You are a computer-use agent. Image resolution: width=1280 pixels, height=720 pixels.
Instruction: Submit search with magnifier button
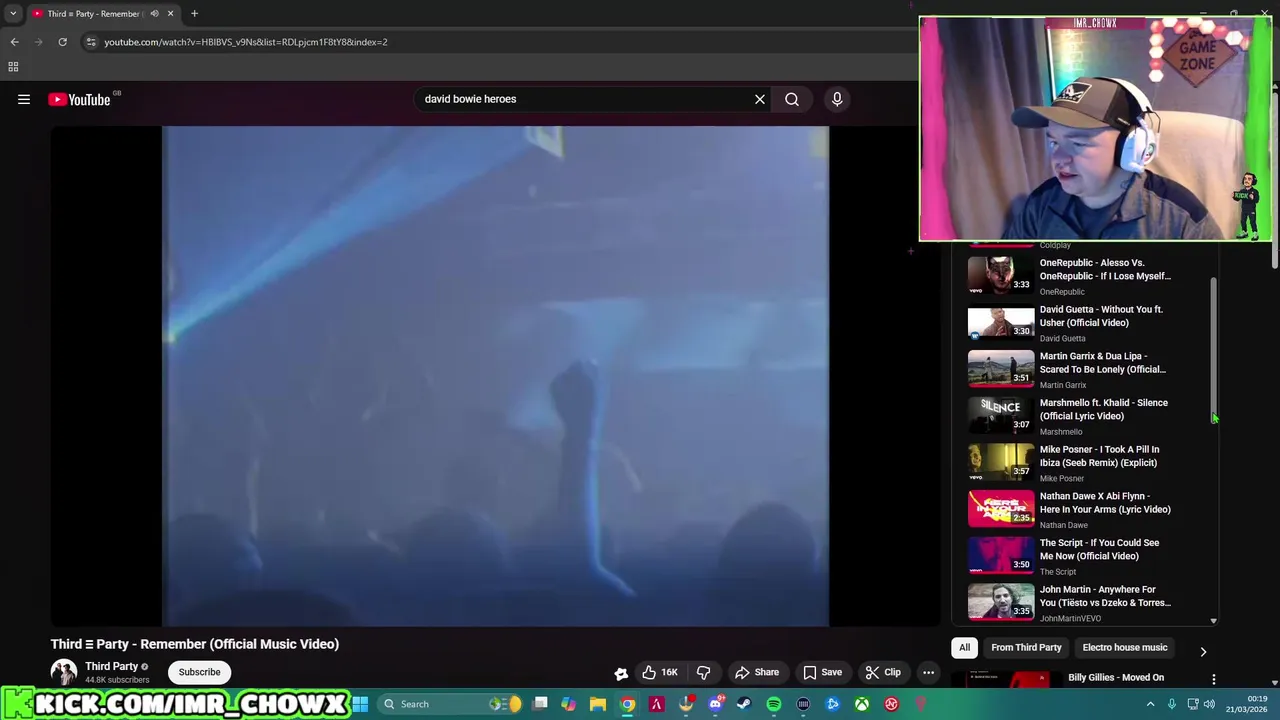click(792, 99)
